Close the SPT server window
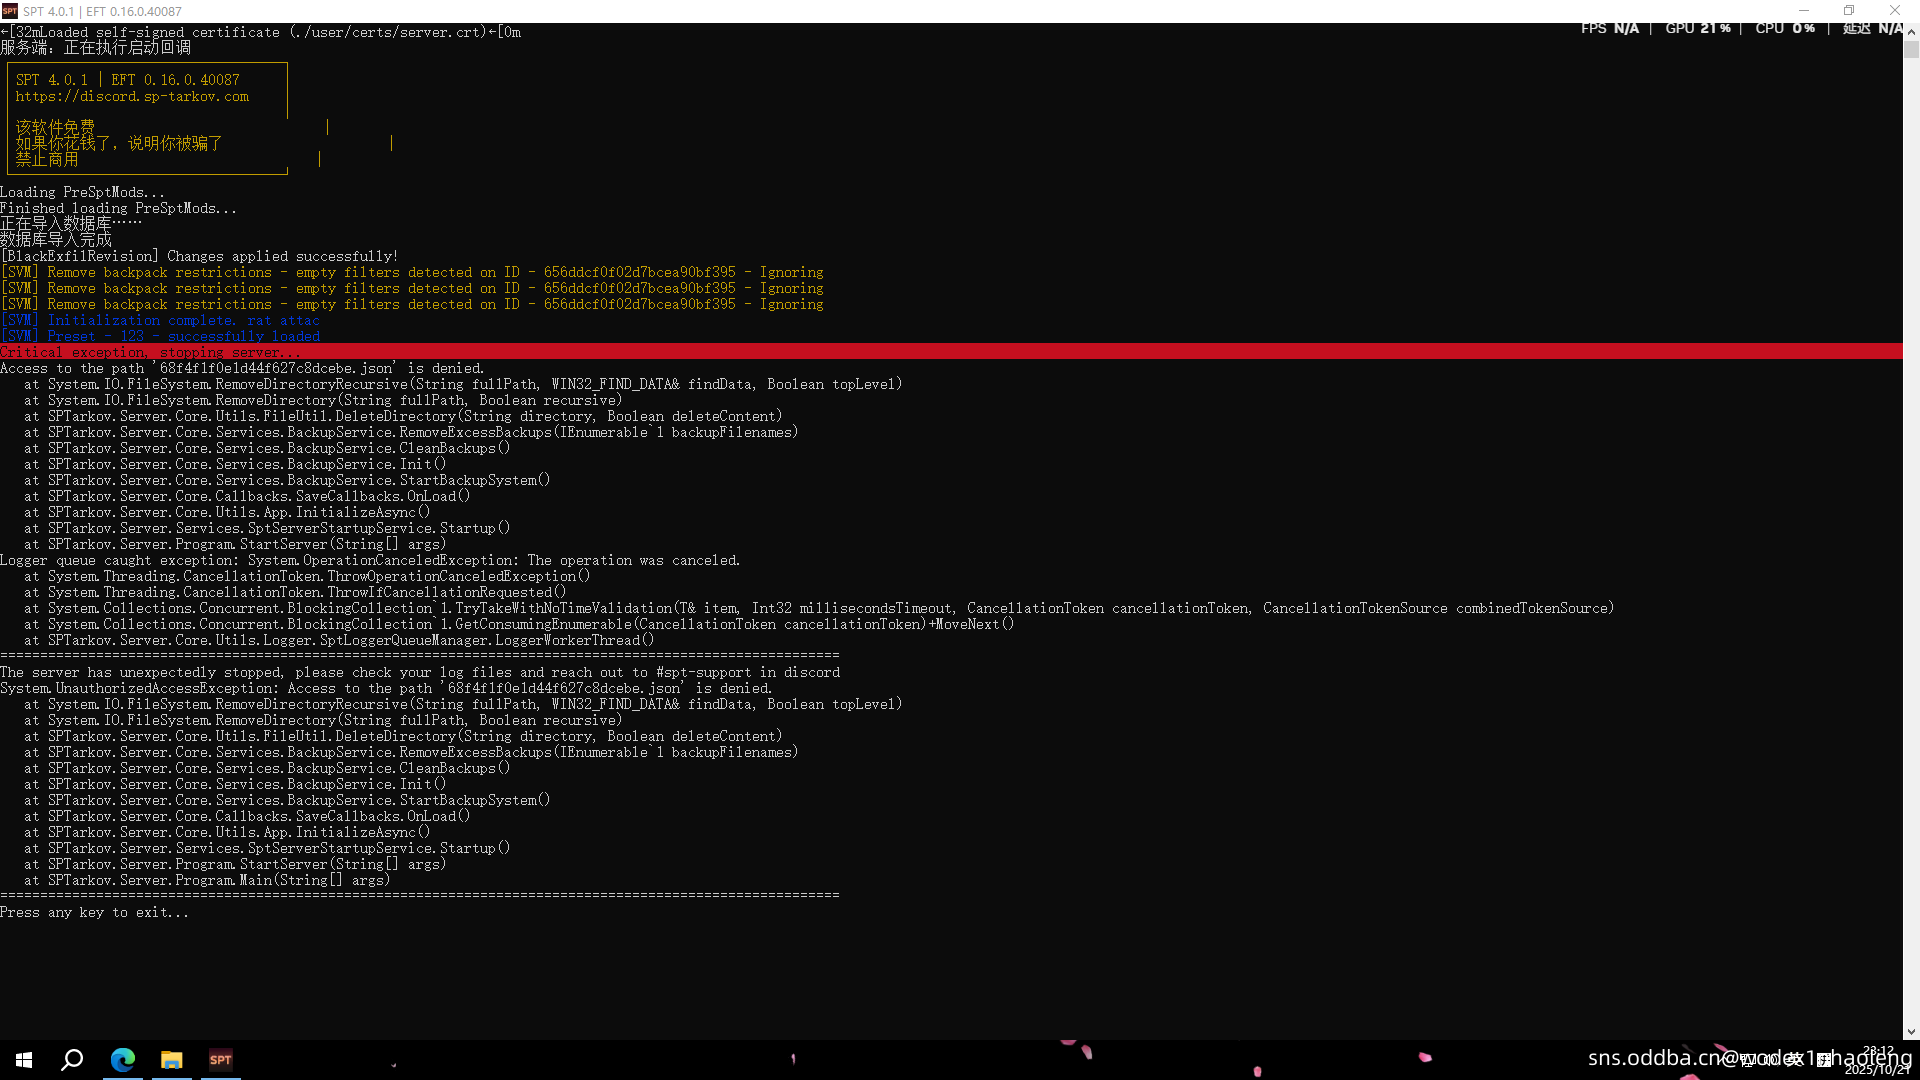 1894,11
